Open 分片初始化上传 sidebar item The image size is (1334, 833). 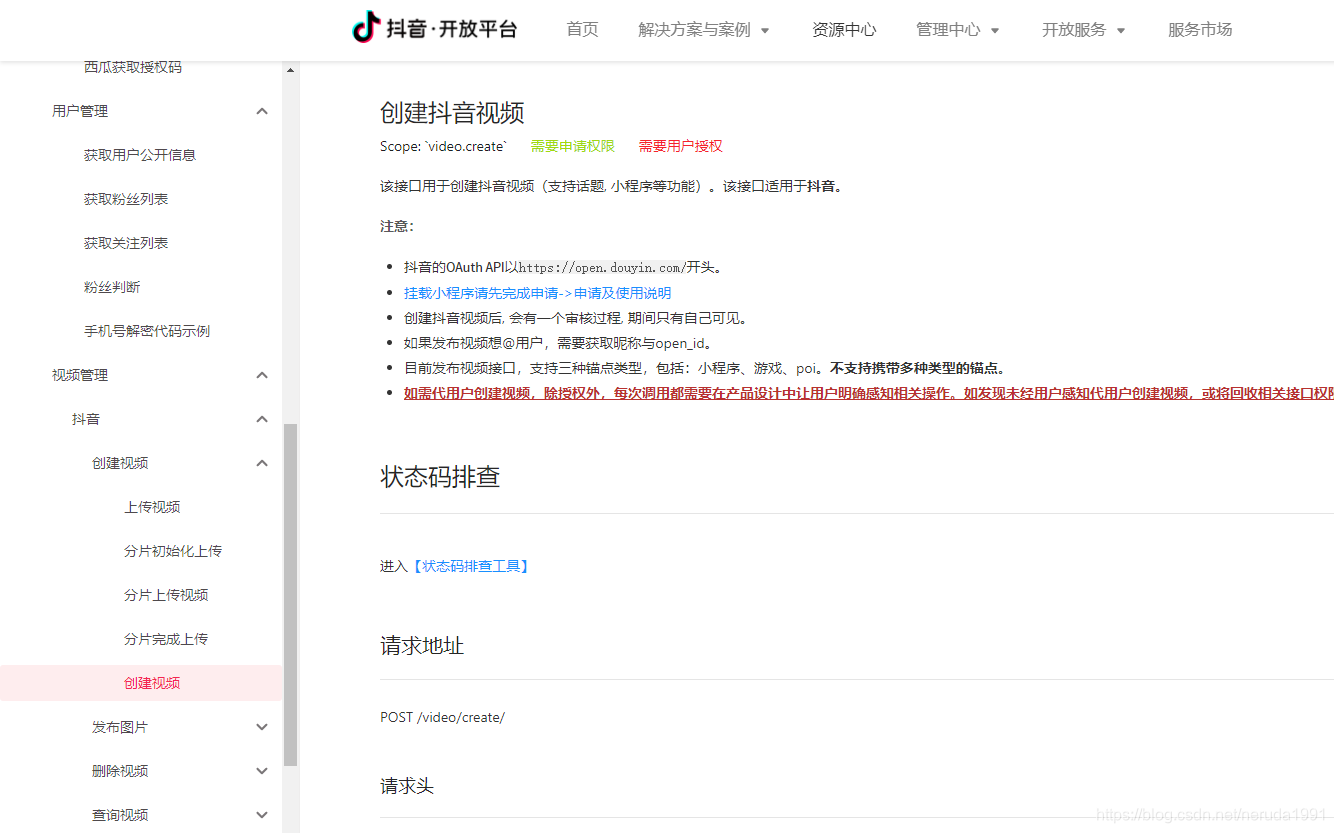tap(173, 551)
